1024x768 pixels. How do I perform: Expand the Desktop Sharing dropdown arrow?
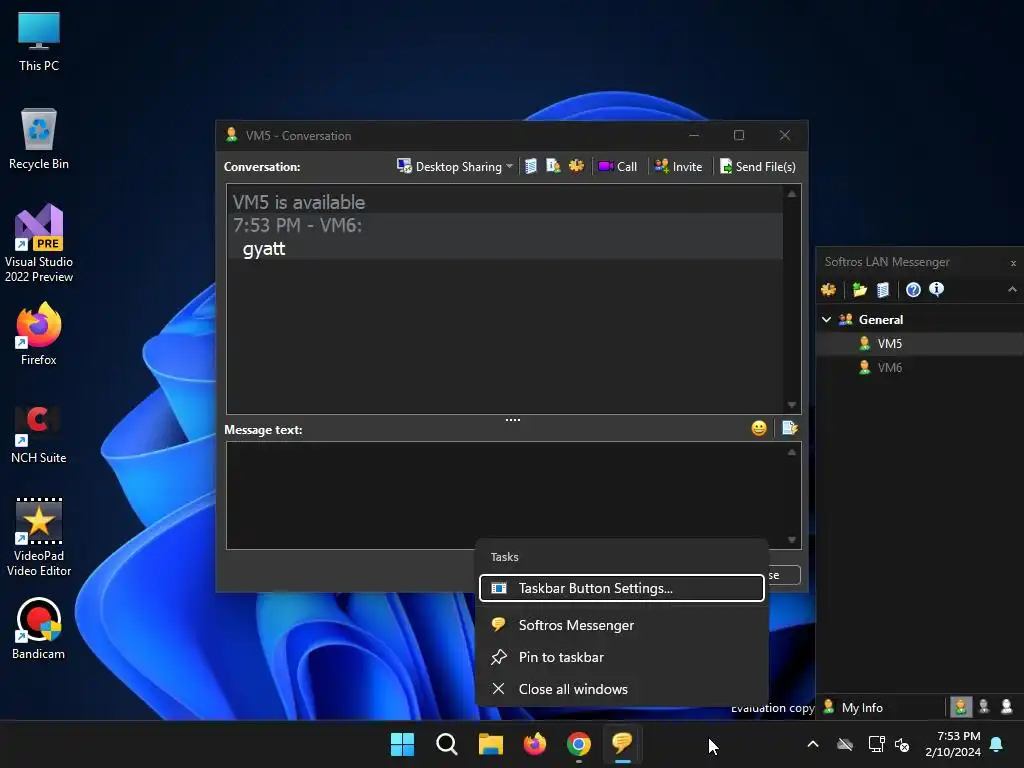click(509, 167)
